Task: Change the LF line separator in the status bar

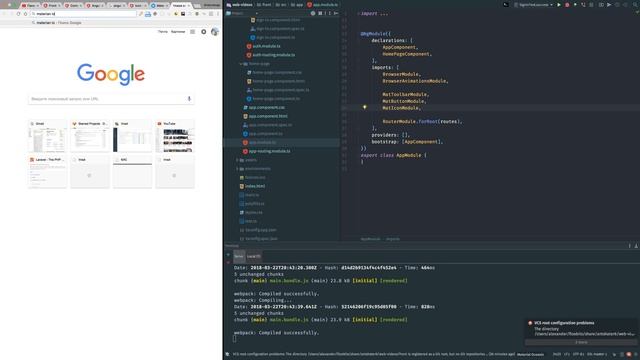Action: [567, 354]
